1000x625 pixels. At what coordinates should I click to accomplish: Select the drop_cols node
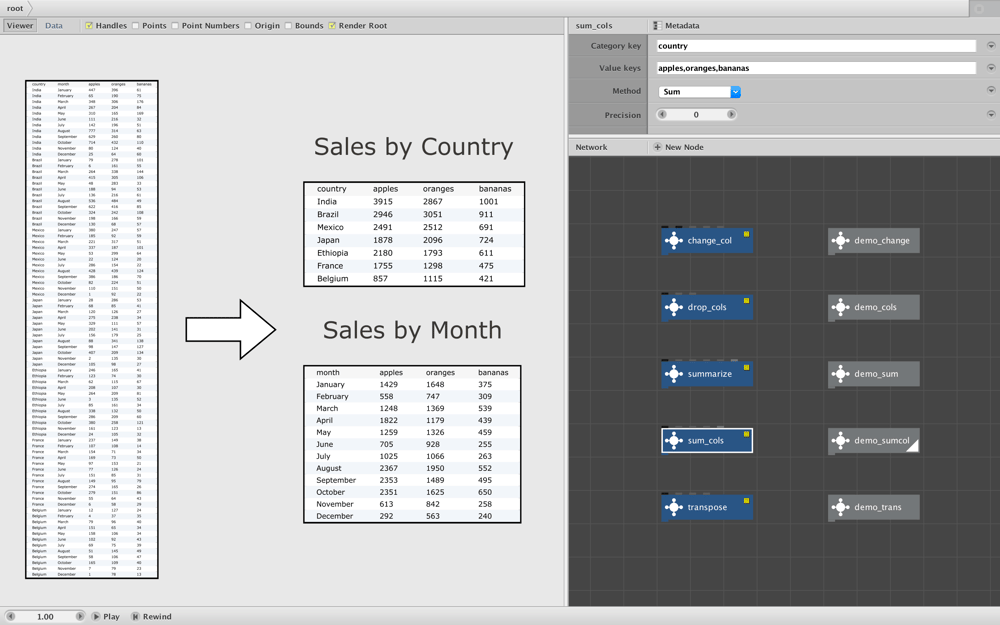pos(707,307)
